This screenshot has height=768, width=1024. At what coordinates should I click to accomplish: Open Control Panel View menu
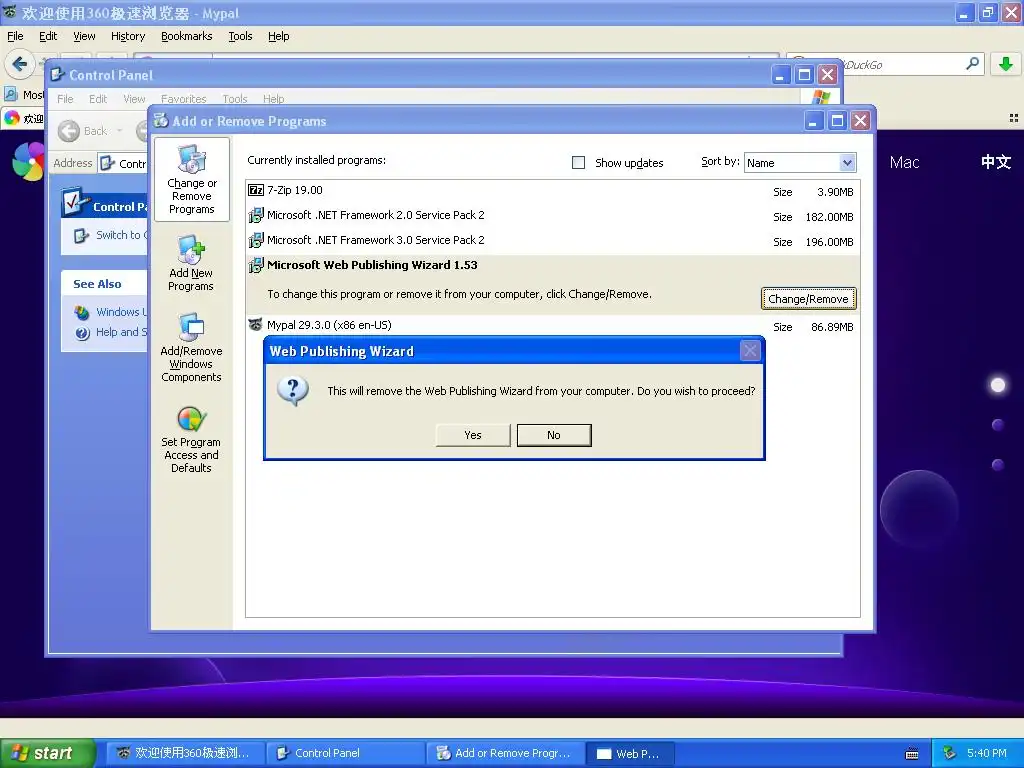click(134, 99)
